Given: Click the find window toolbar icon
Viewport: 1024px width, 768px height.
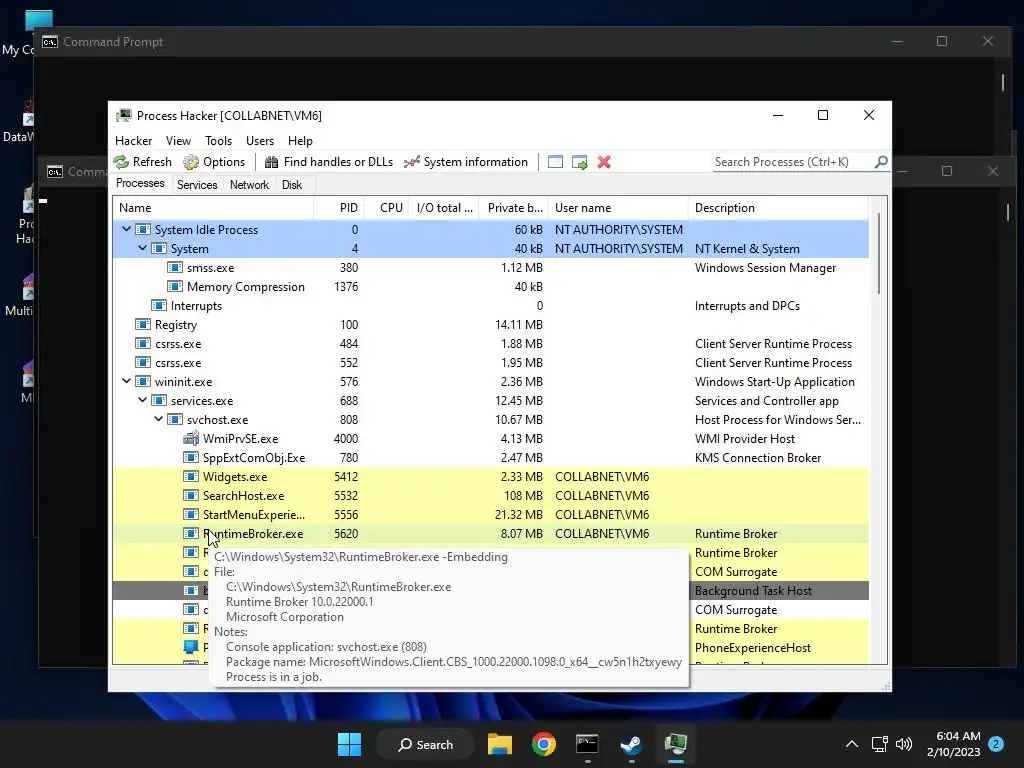Looking at the screenshot, I should [555, 162].
